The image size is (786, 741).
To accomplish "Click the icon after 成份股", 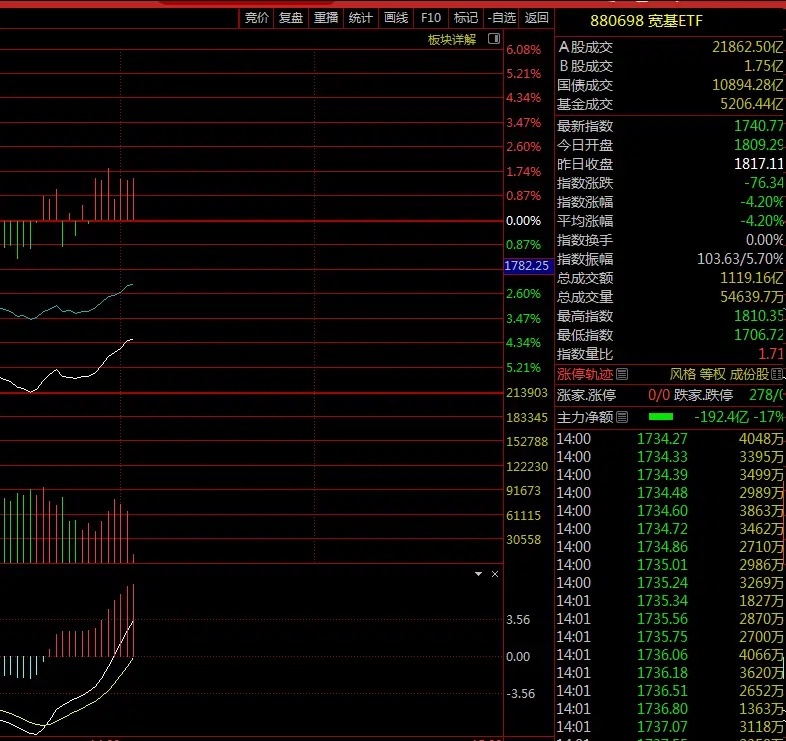I will (x=777, y=374).
